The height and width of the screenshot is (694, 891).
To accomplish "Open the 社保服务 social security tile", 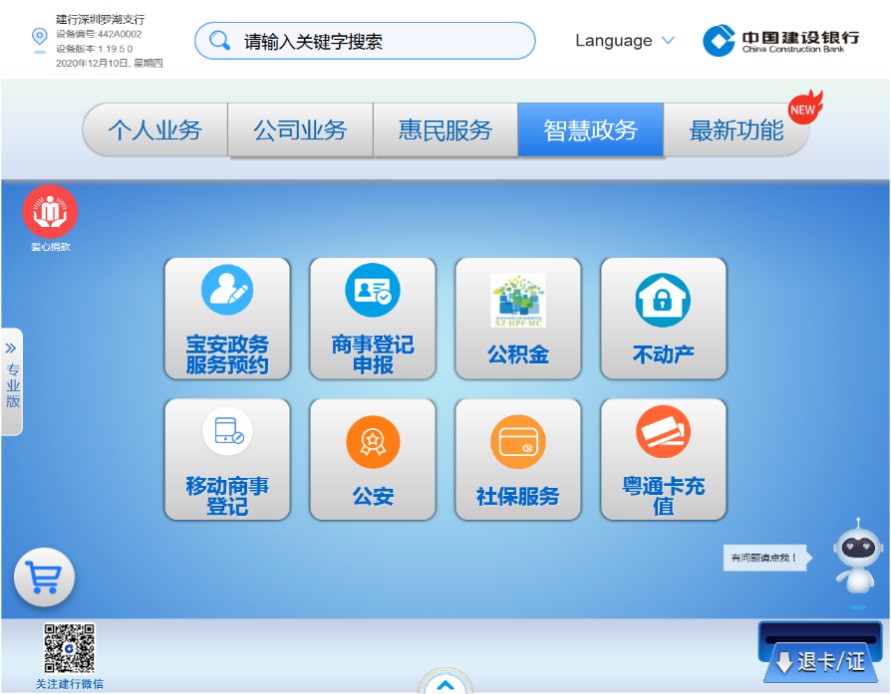I will coord(518,459).
